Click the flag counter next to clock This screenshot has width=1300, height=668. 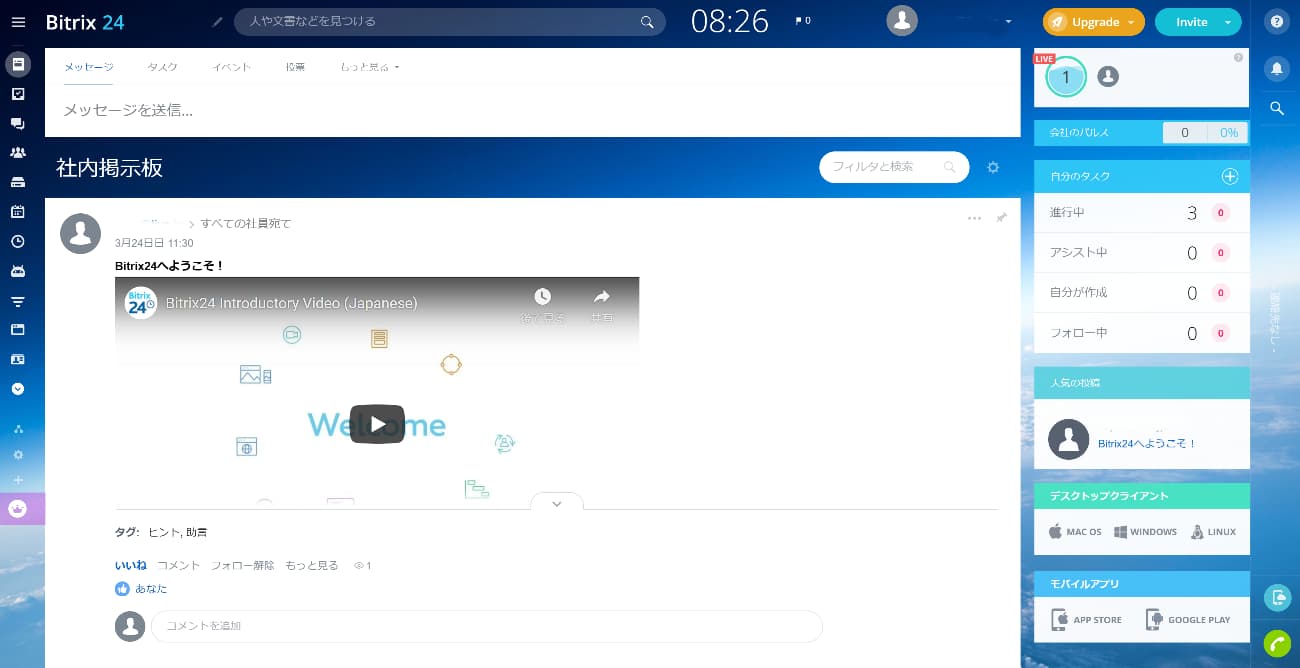point(803,21)
